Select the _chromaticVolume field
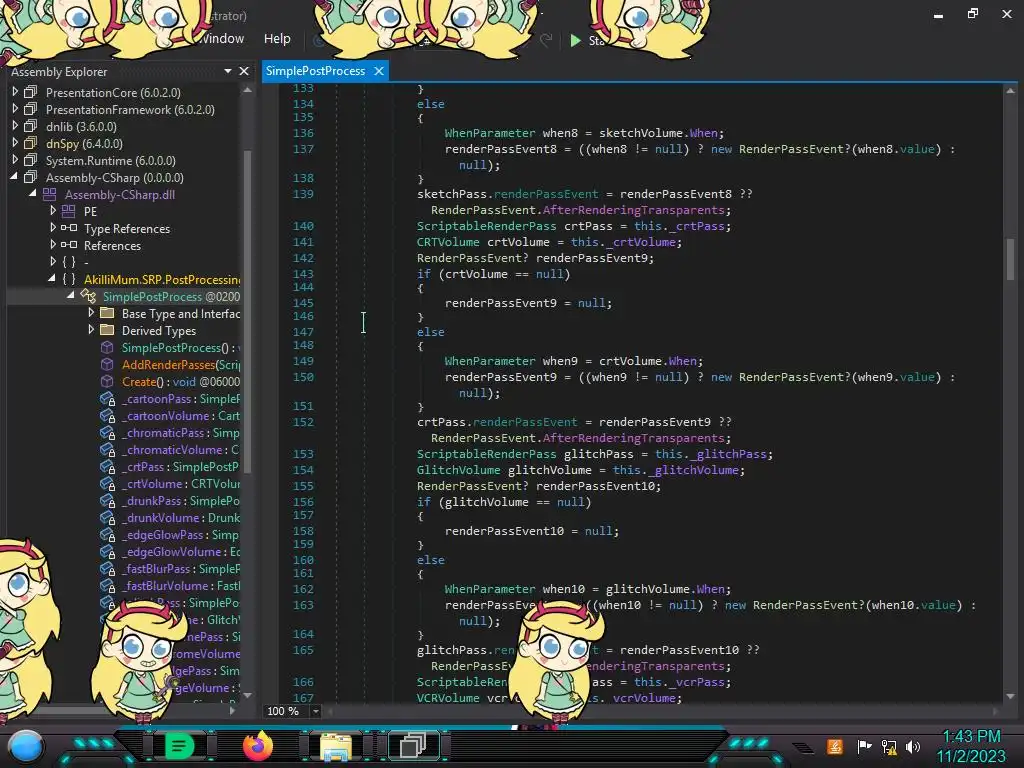 [x=181, y=449]
